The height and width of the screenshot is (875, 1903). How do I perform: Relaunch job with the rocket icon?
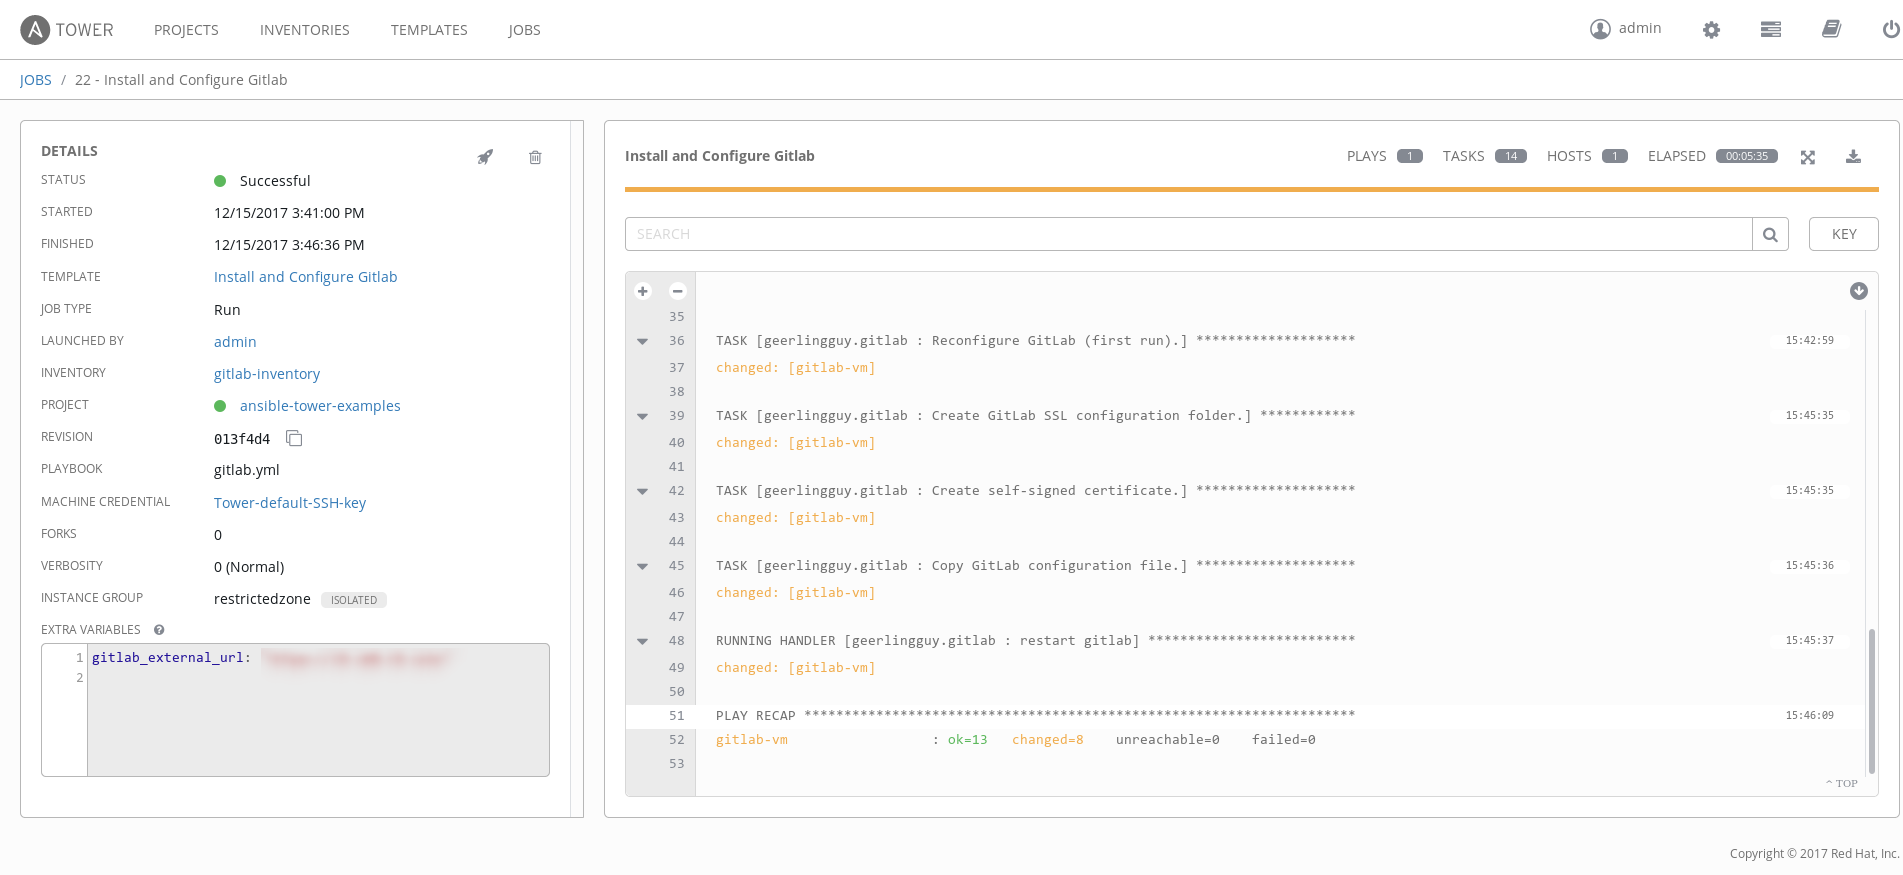pyautogui.click(x=485, y=157)
